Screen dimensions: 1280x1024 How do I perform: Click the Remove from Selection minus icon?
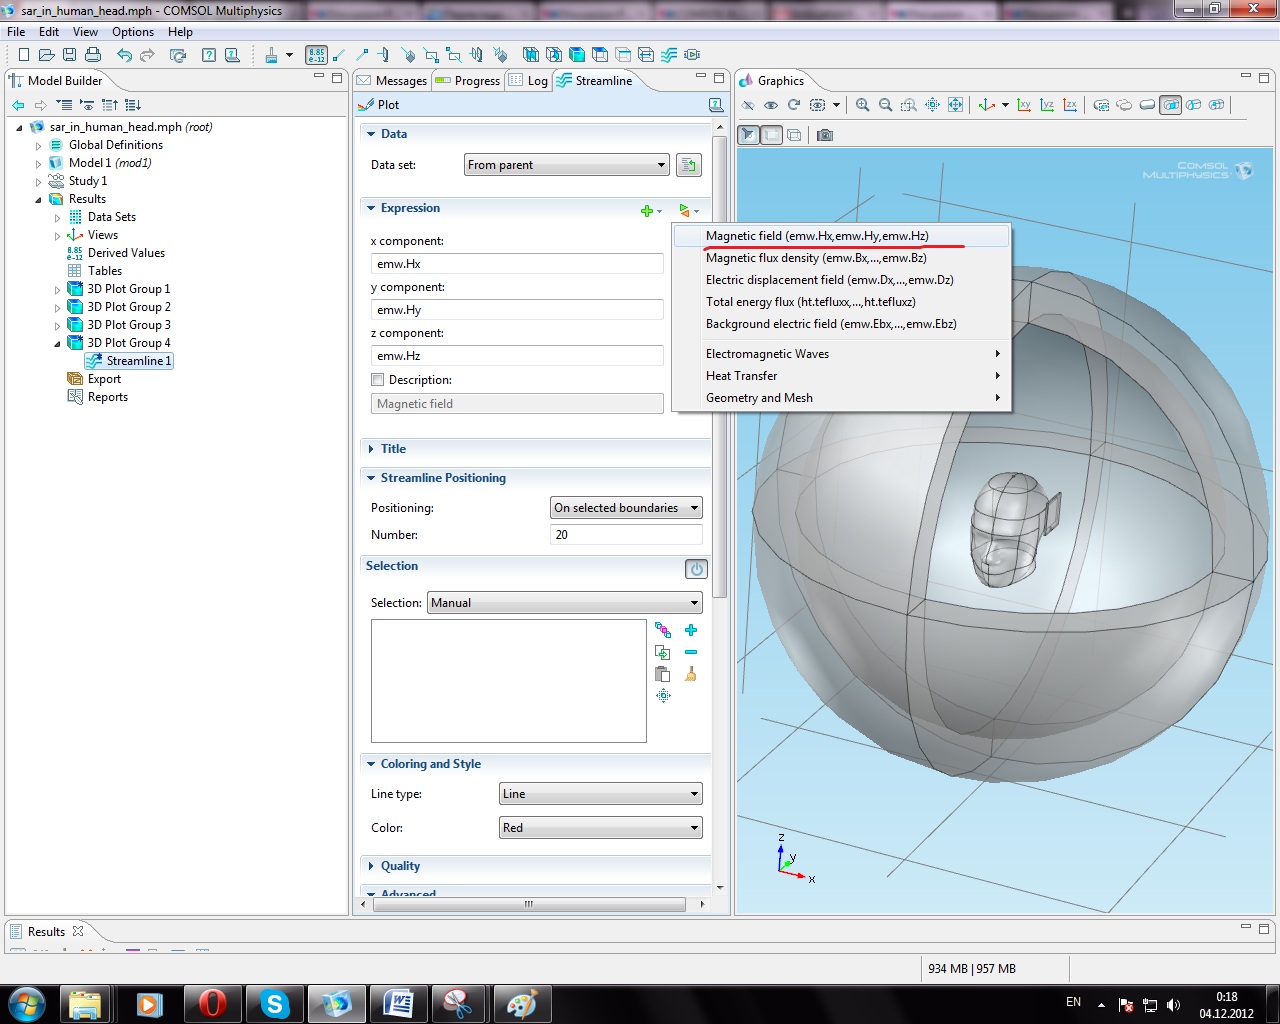pos(691,652)
